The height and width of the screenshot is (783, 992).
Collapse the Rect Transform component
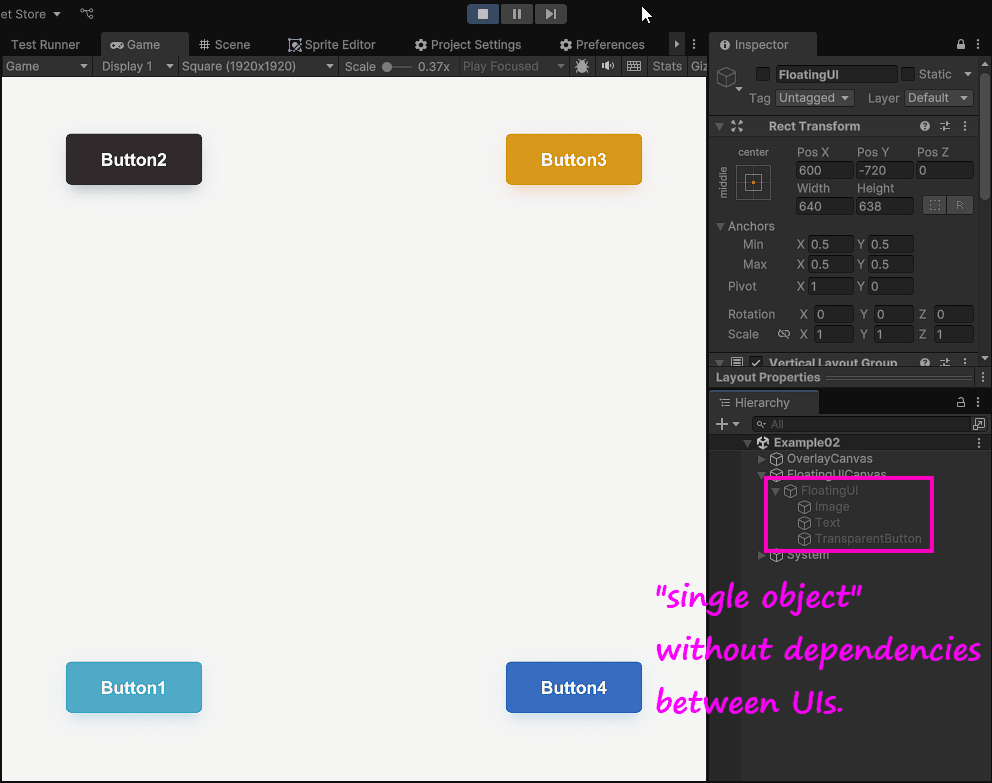[719, 126]
